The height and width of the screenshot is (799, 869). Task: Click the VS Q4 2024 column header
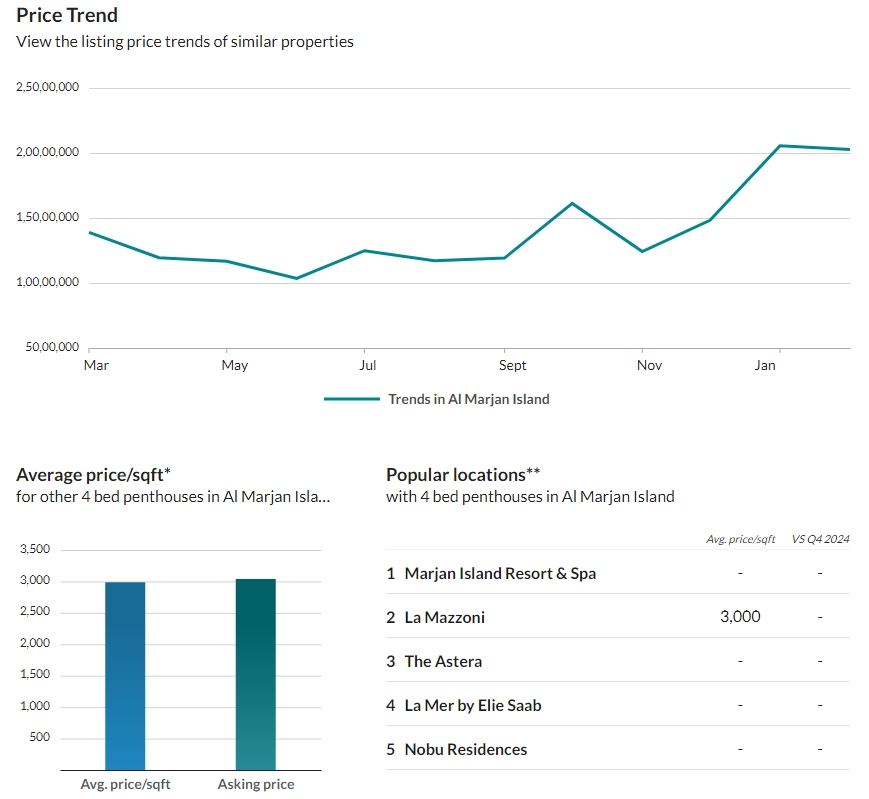(820, 539)
